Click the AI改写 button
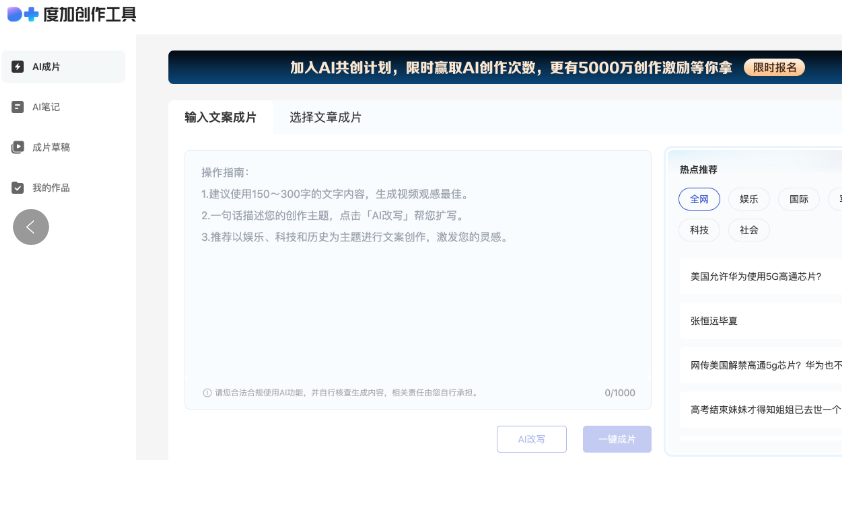Image resolution: width=842 pixels, height=526 pixels. point(532,439)
